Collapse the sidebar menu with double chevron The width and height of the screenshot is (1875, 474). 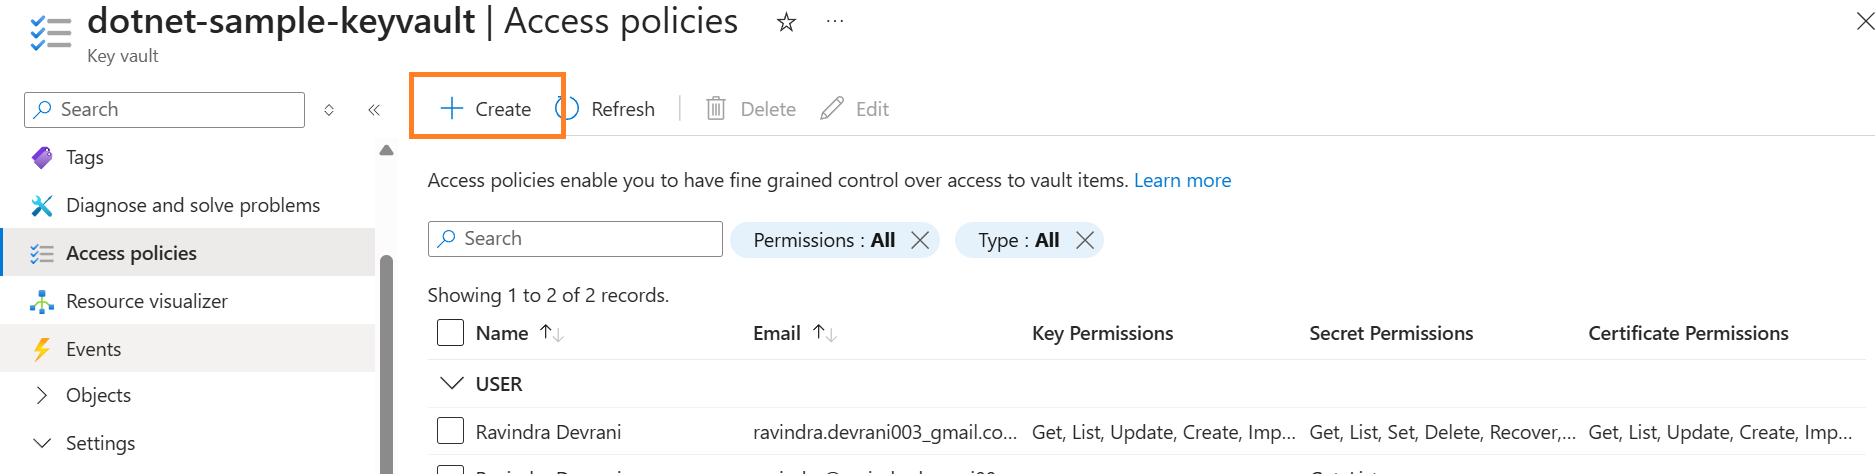coord(374,110)
